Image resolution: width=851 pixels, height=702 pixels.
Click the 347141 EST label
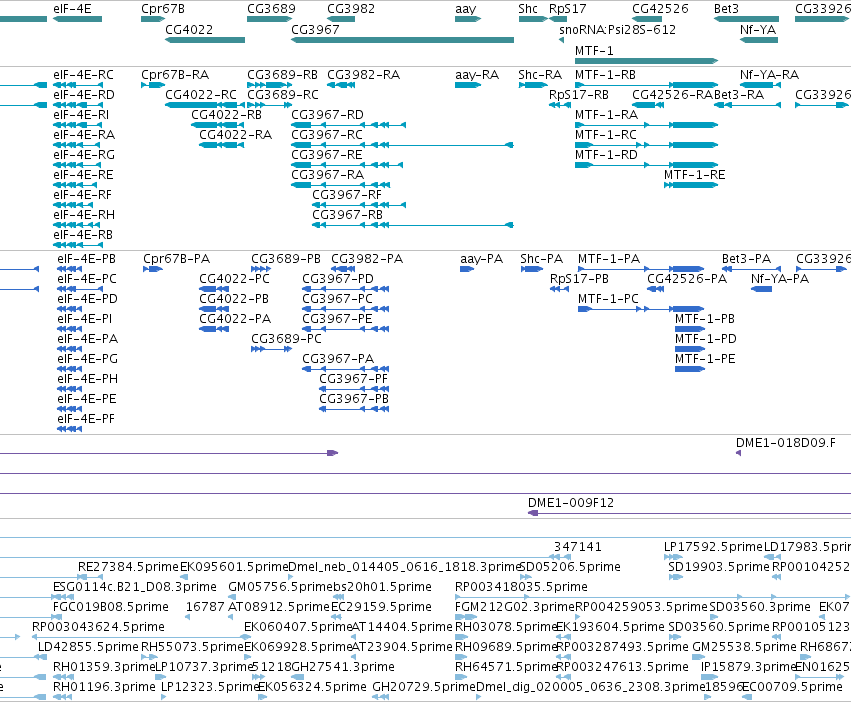[578, 546]
